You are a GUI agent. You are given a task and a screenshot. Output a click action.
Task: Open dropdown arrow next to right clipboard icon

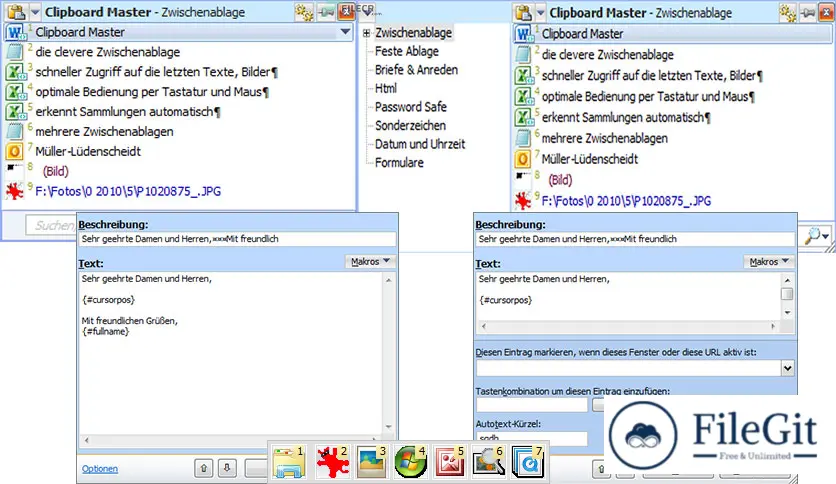[540, 12]
